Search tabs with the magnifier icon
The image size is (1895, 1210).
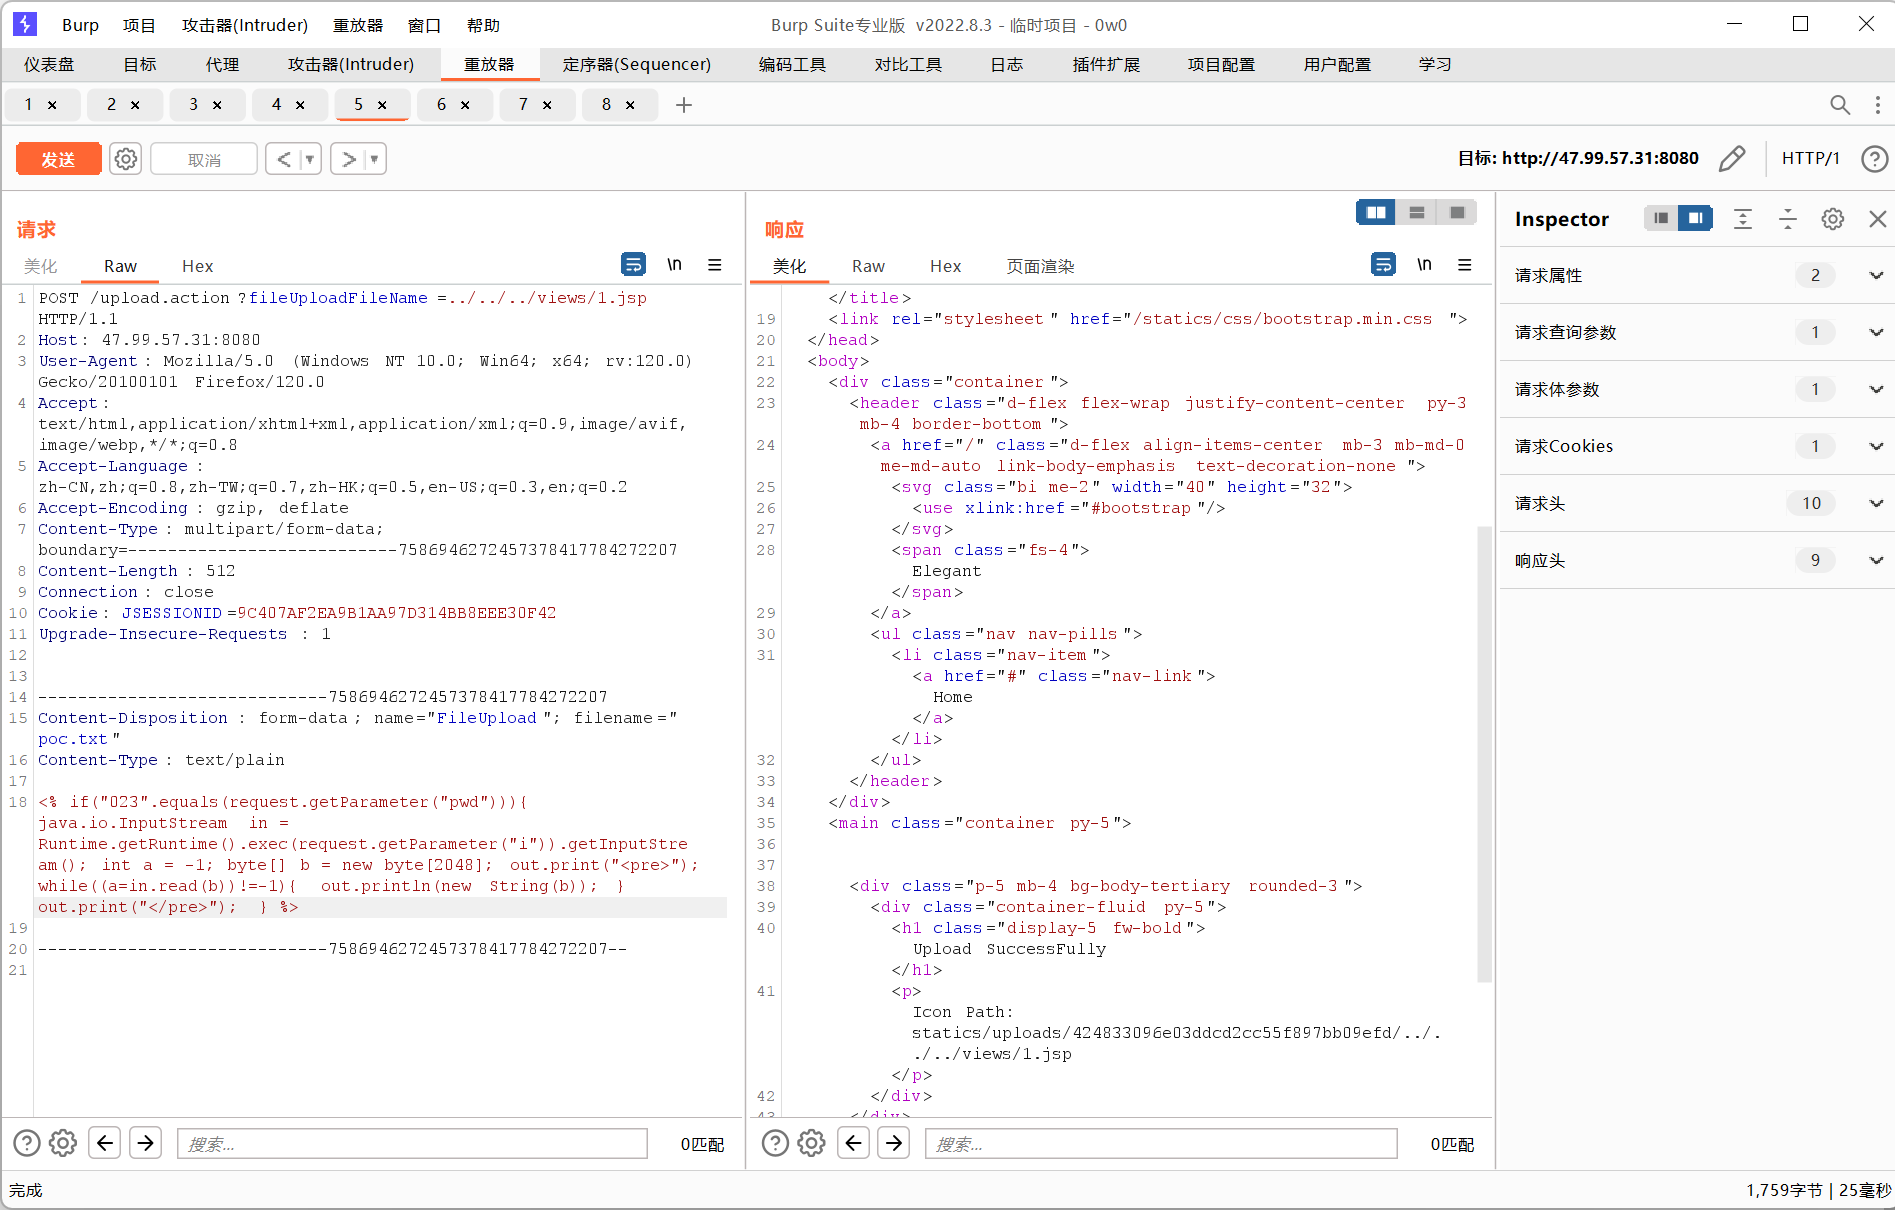click(x=1839, y=105)
